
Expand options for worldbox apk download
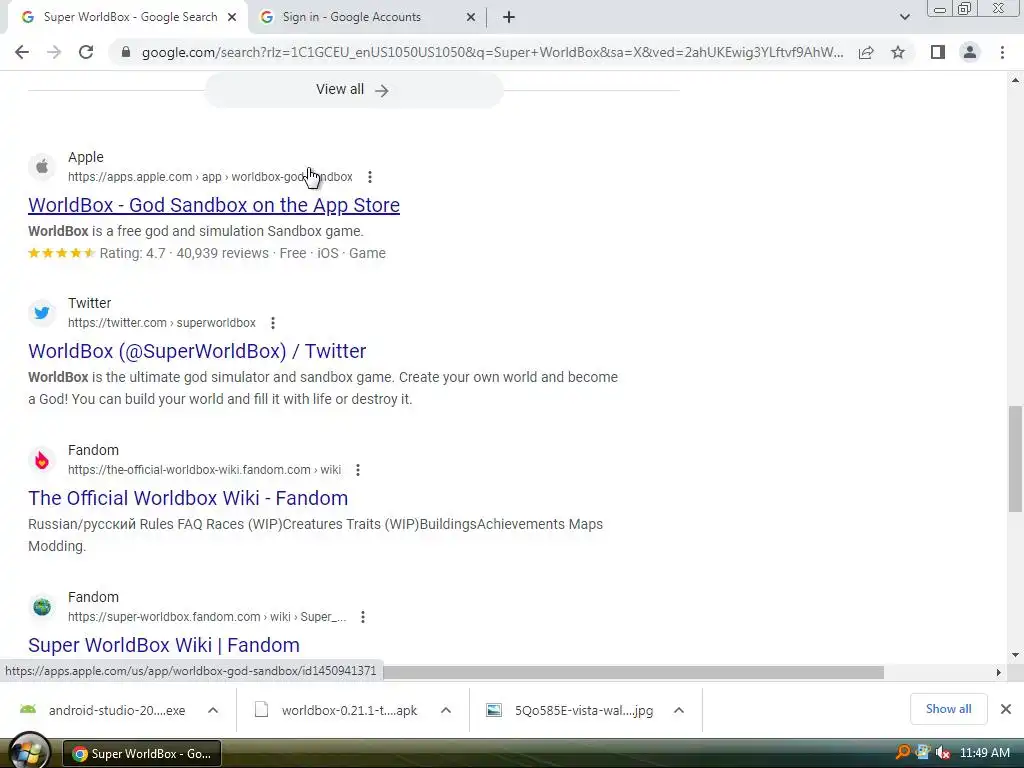pos(446,710)
